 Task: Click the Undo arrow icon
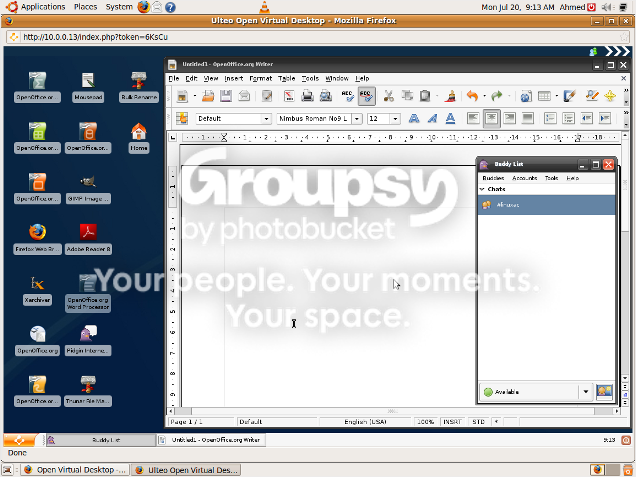pos(473,96)
